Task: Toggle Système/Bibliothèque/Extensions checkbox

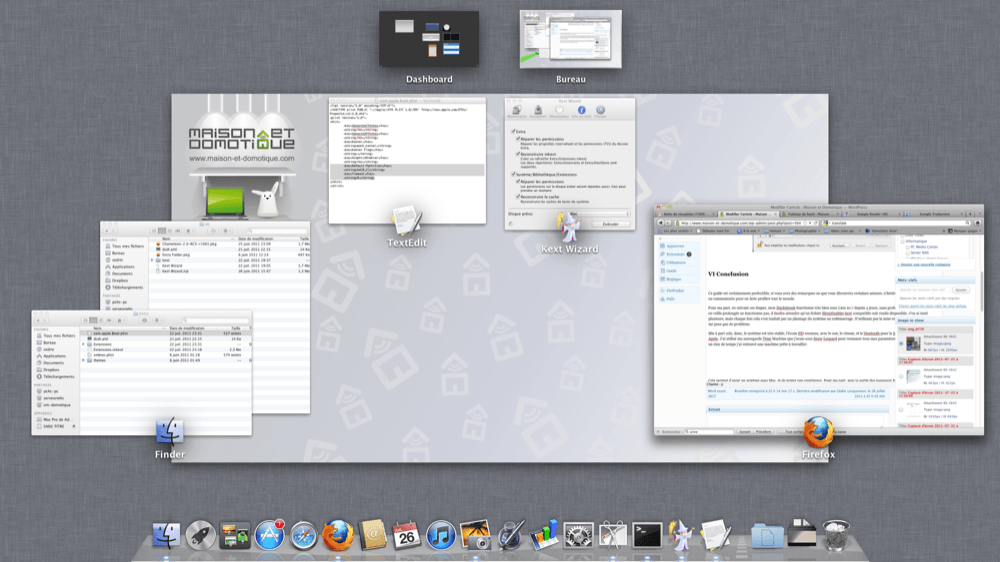Action: click(x=513, y=174)
